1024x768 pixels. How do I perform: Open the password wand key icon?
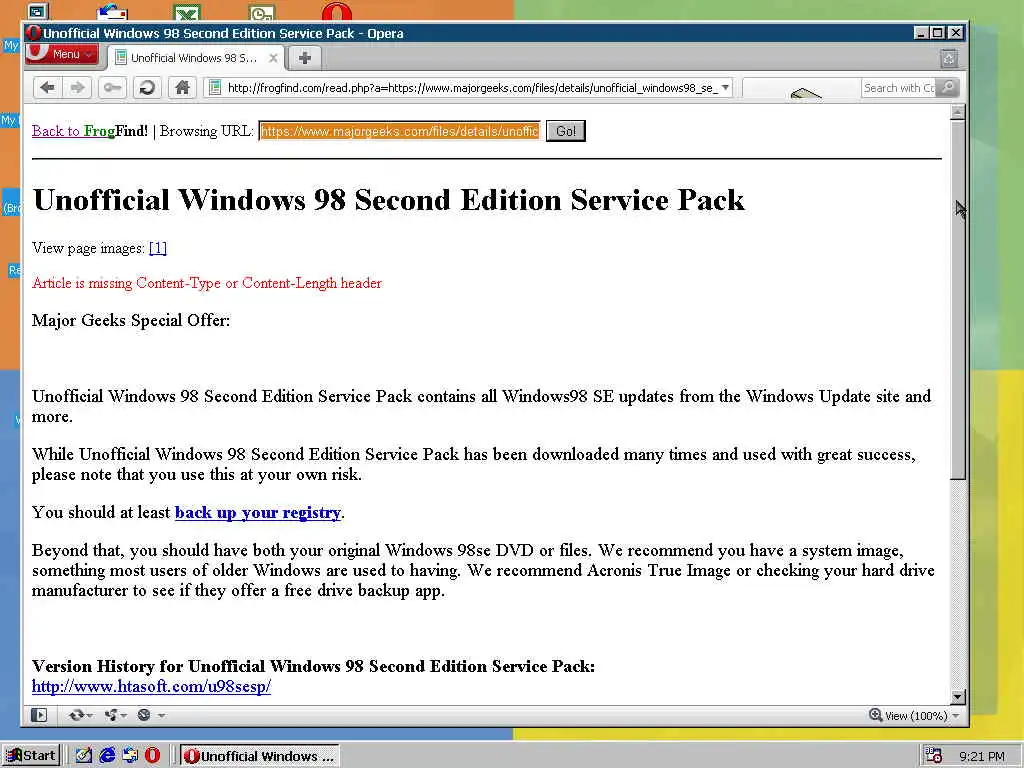pyautogui.click(x=112, y=87)
